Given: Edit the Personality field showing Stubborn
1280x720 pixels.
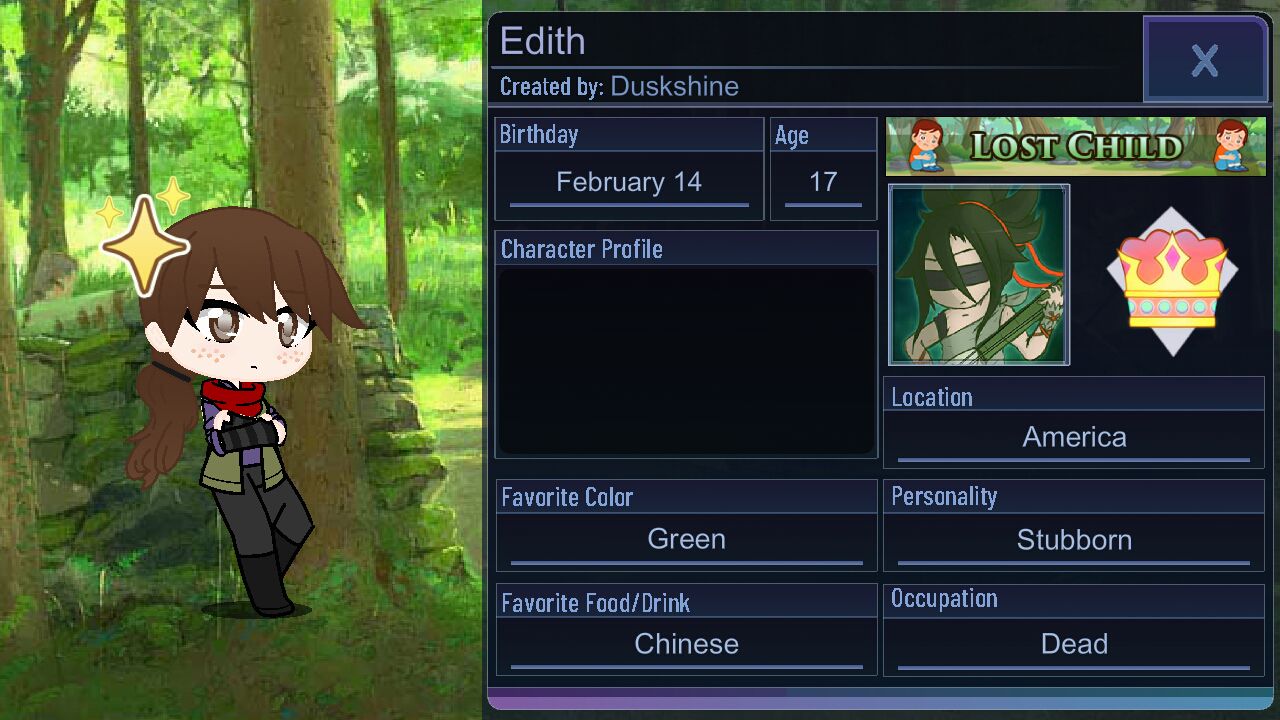Looking at the screenshot, I should 1074,540.
